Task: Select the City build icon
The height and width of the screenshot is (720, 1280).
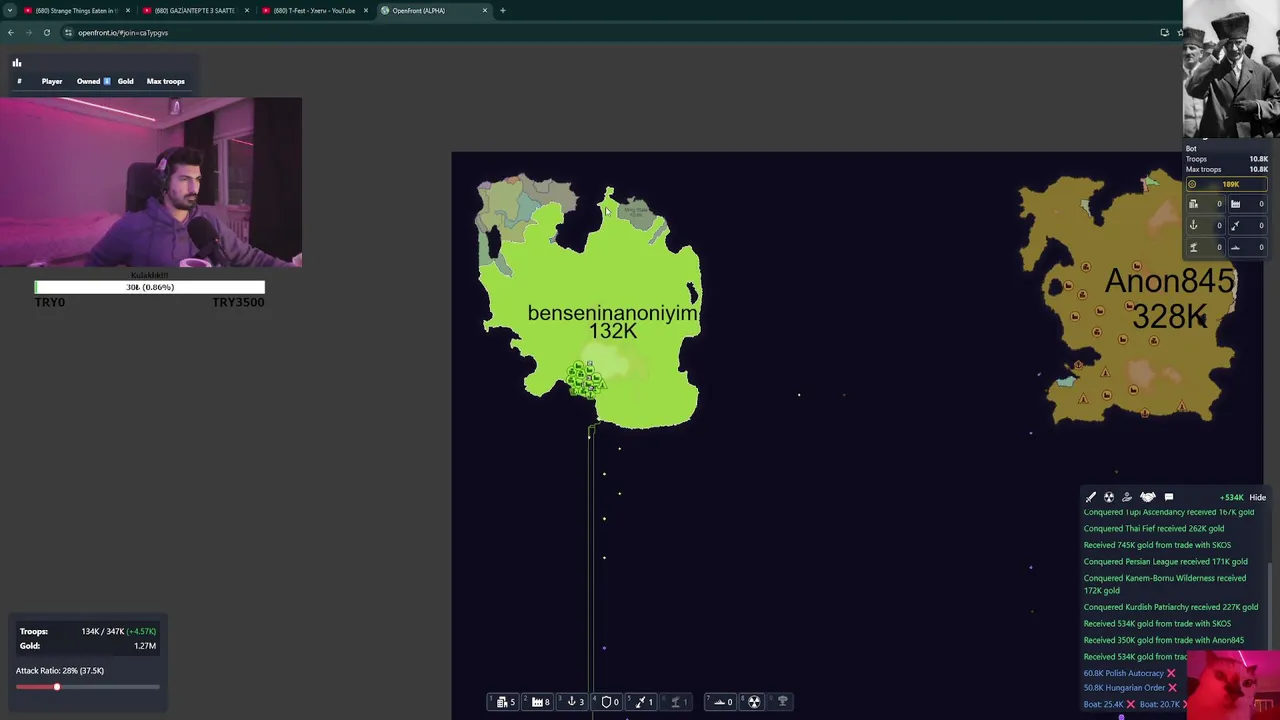Action: 503,702
